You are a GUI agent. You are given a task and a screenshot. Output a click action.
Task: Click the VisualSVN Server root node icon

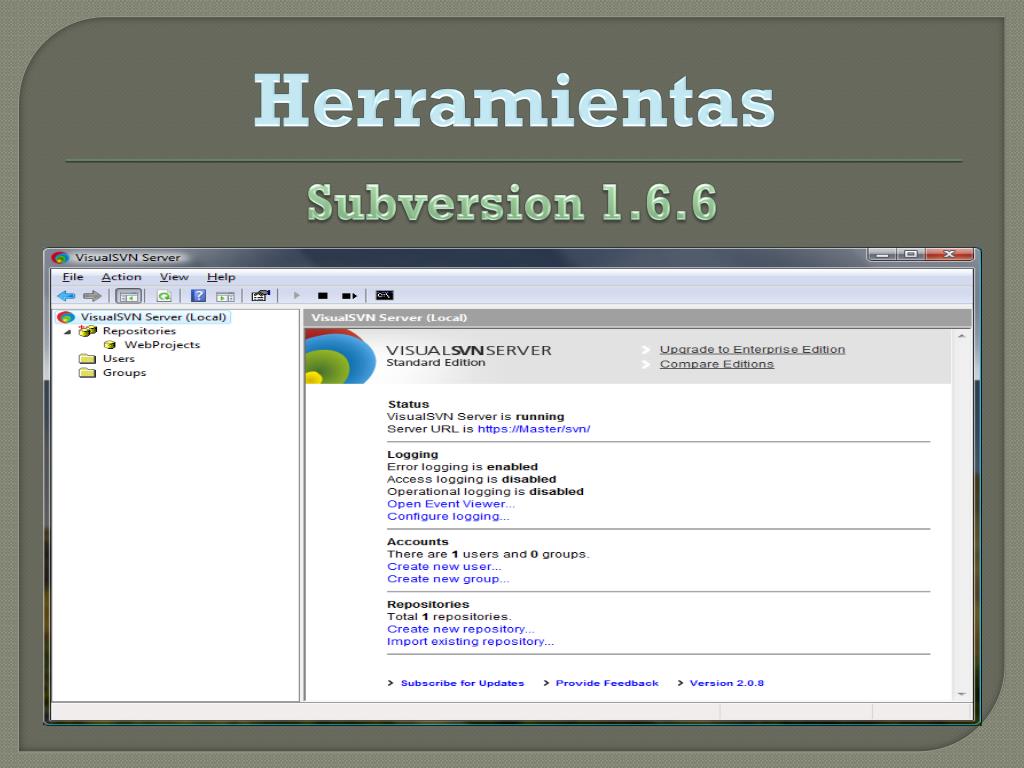(x=66, y=317)
